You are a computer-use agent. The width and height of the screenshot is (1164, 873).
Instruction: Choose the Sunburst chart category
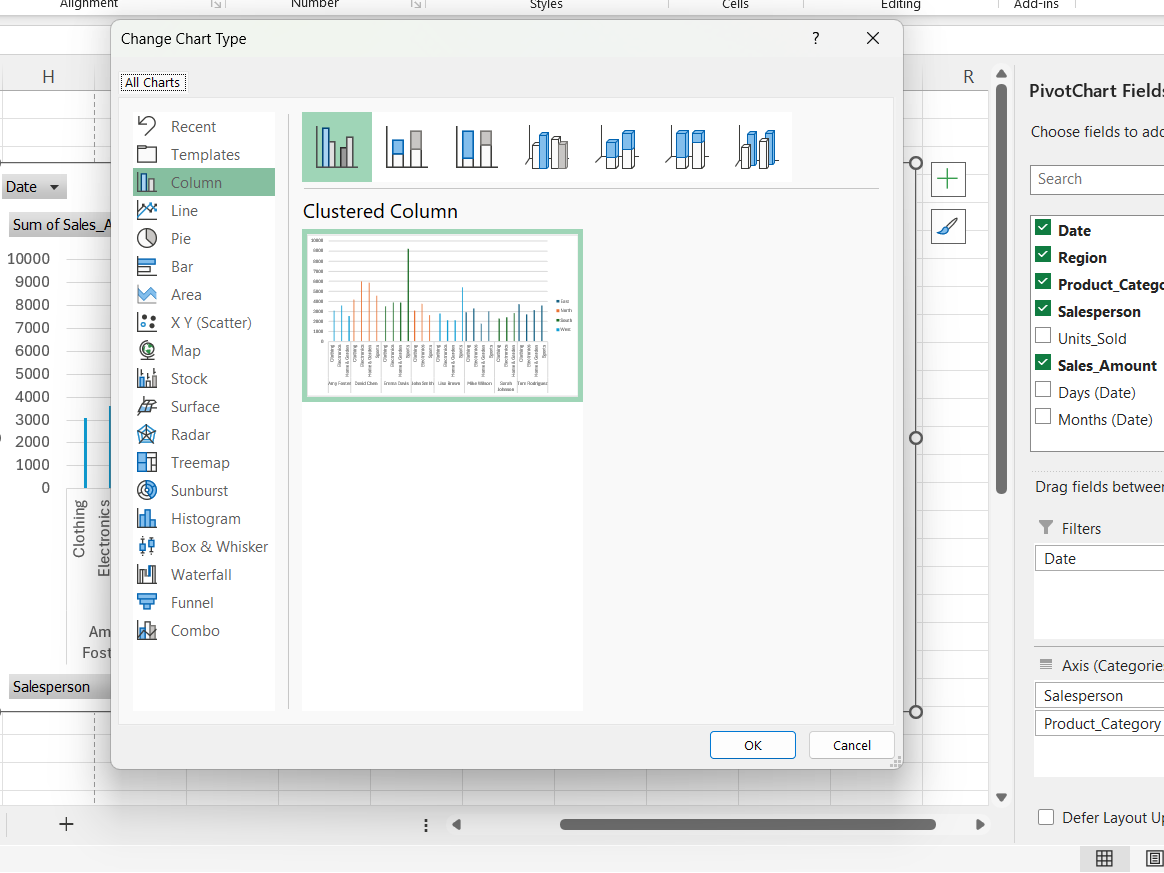[x=203, y=491]
